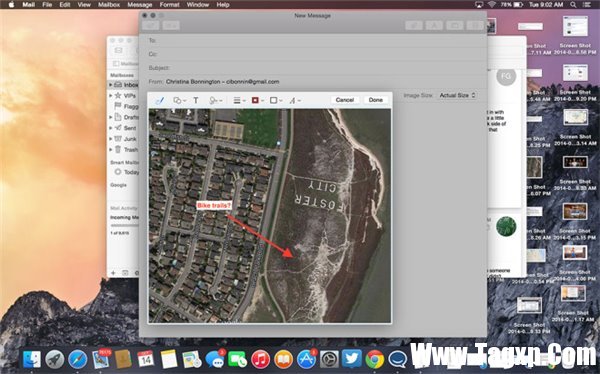Open the Mailbox menu
600x374 pixels.
tap(109, 5)
